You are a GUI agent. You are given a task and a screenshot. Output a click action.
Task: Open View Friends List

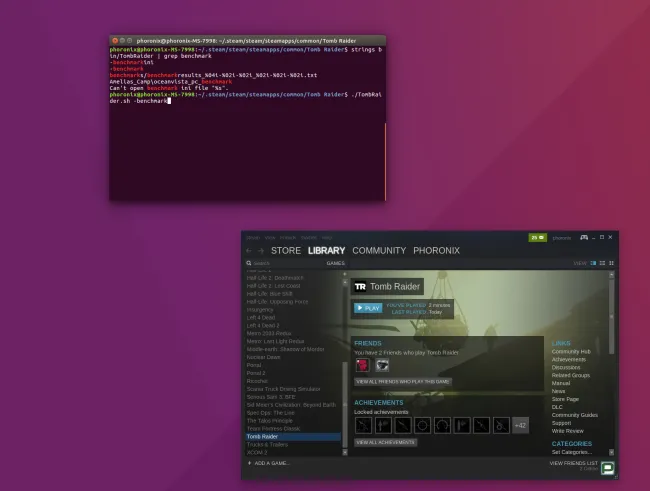coord(574,463)
